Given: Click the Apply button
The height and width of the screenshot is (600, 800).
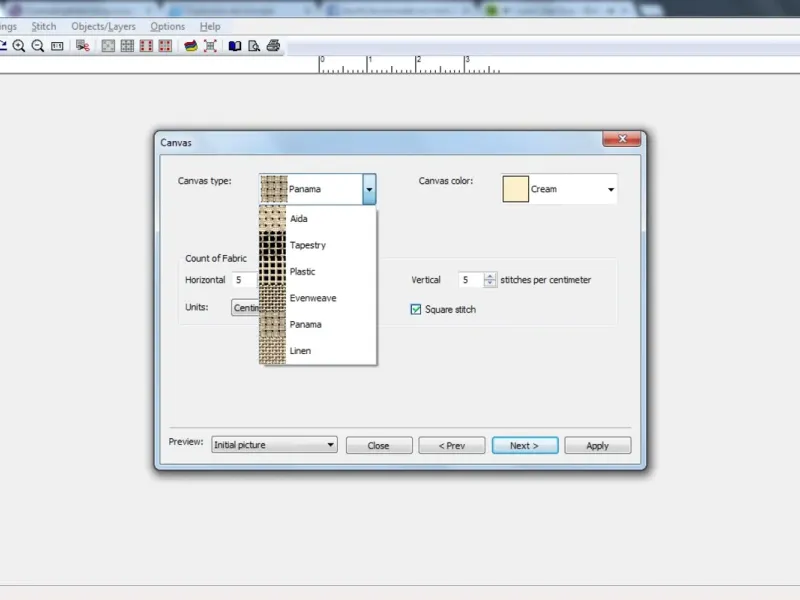Looking at the screenshot, I should (598, 445).
